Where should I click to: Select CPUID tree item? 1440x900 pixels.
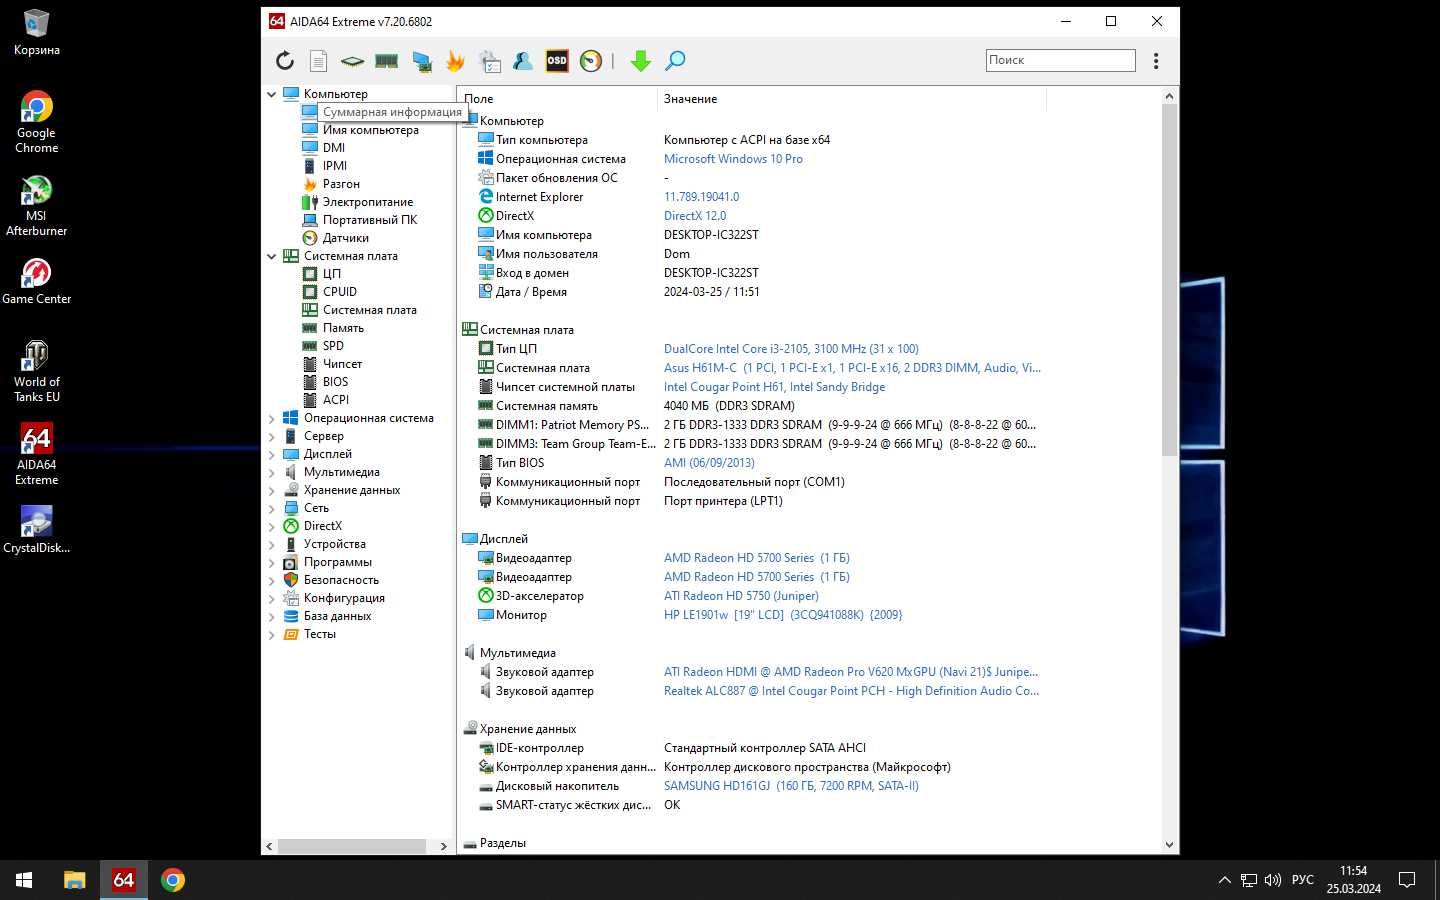coord(339,292)
